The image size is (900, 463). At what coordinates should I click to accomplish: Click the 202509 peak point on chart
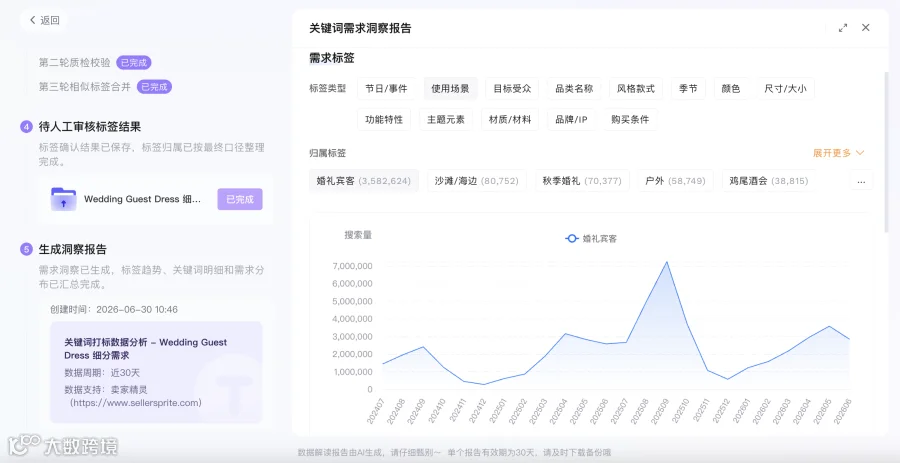click(666, 262)
